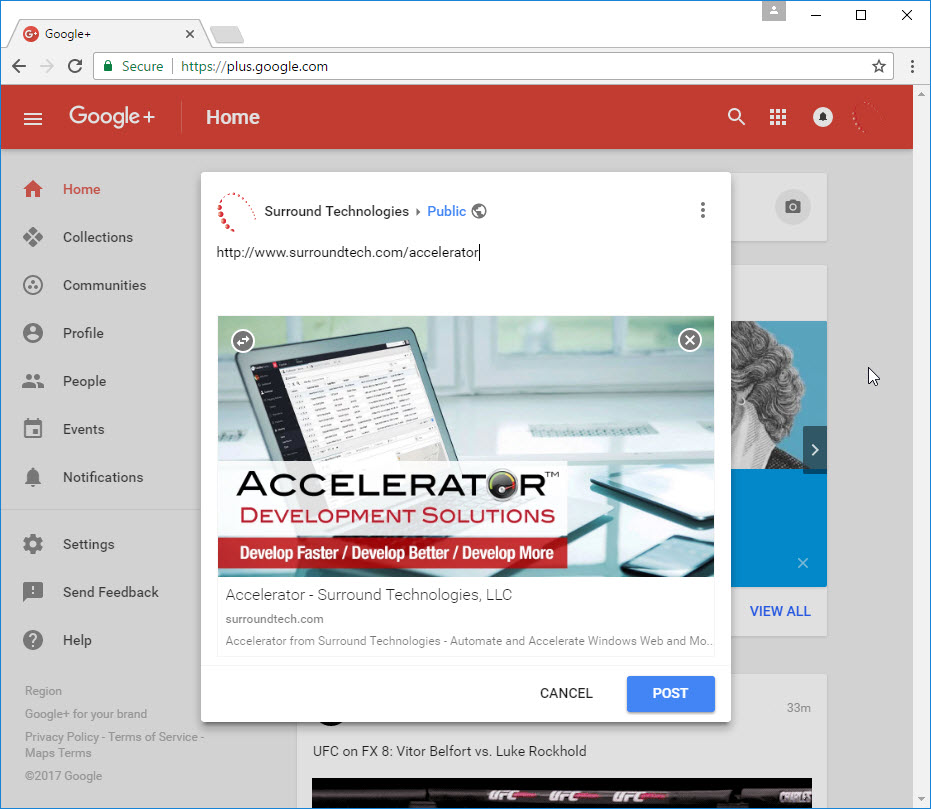The height and width of the screenshot is (809, 931).
Task: Open a new browser tab
Action: 227,34
